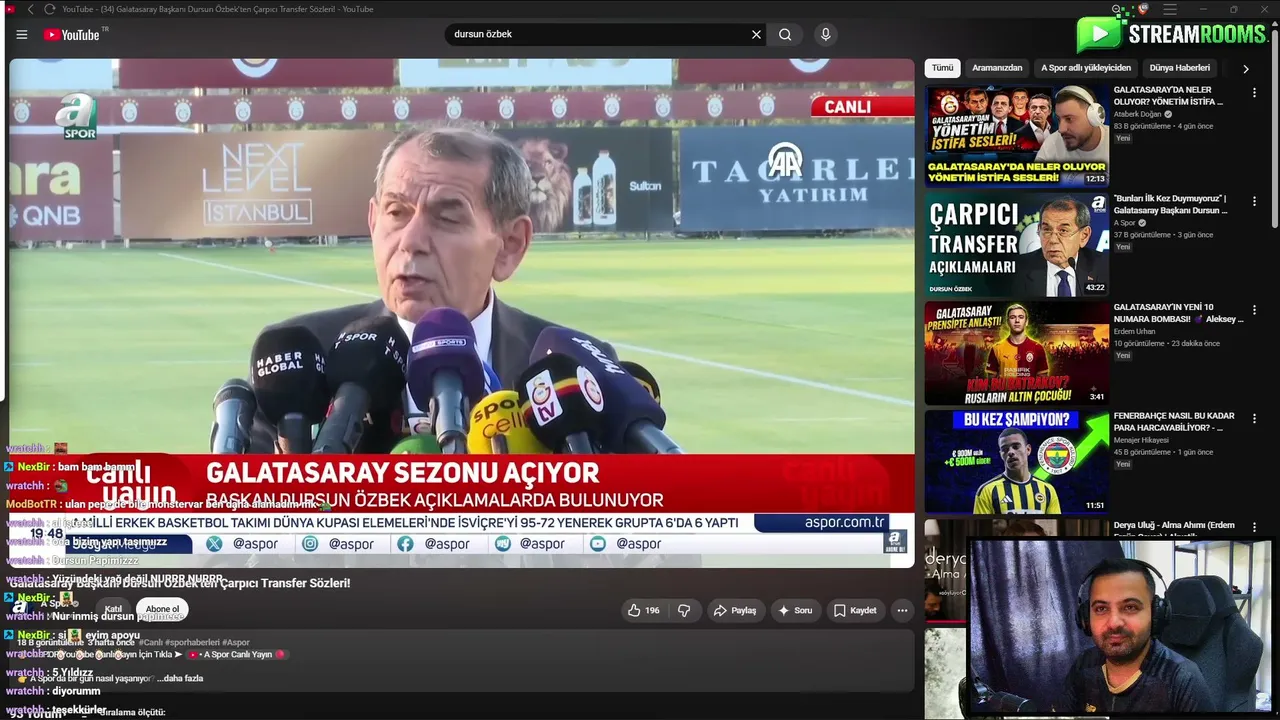Select the 'Dünya Haberleri' filter chip

(1180, 68)
